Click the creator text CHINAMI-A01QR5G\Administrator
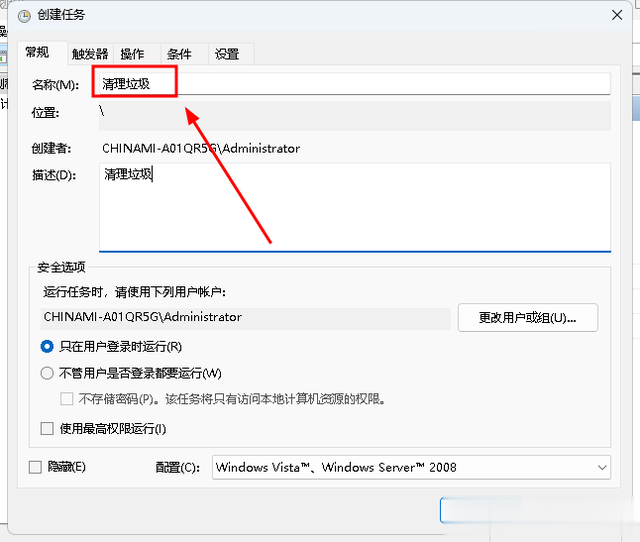 201,149
